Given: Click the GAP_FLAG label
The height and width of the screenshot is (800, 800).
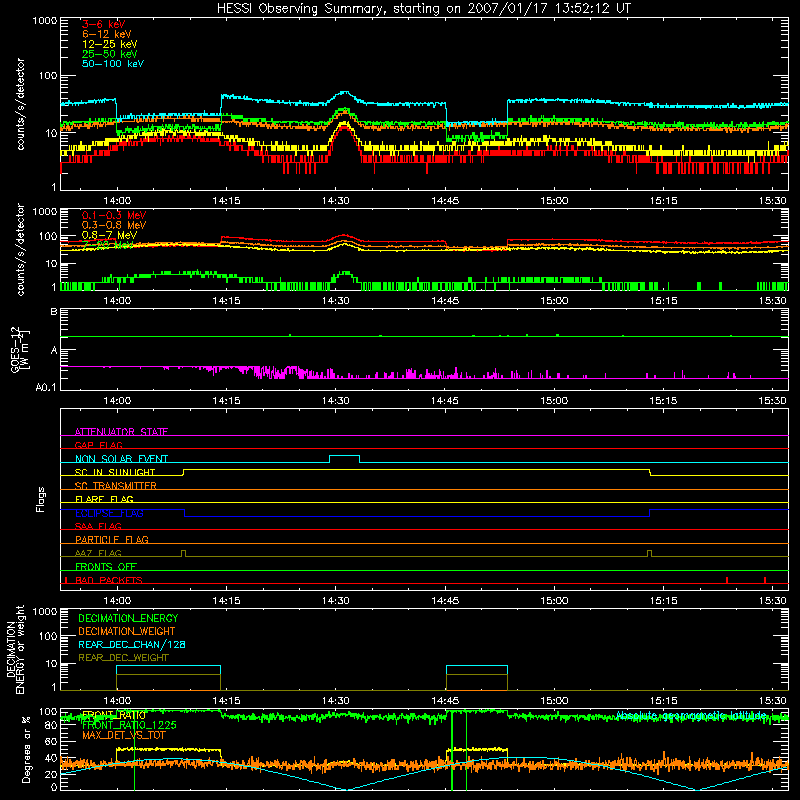Looking at the screenshot, I should point(98,445).
